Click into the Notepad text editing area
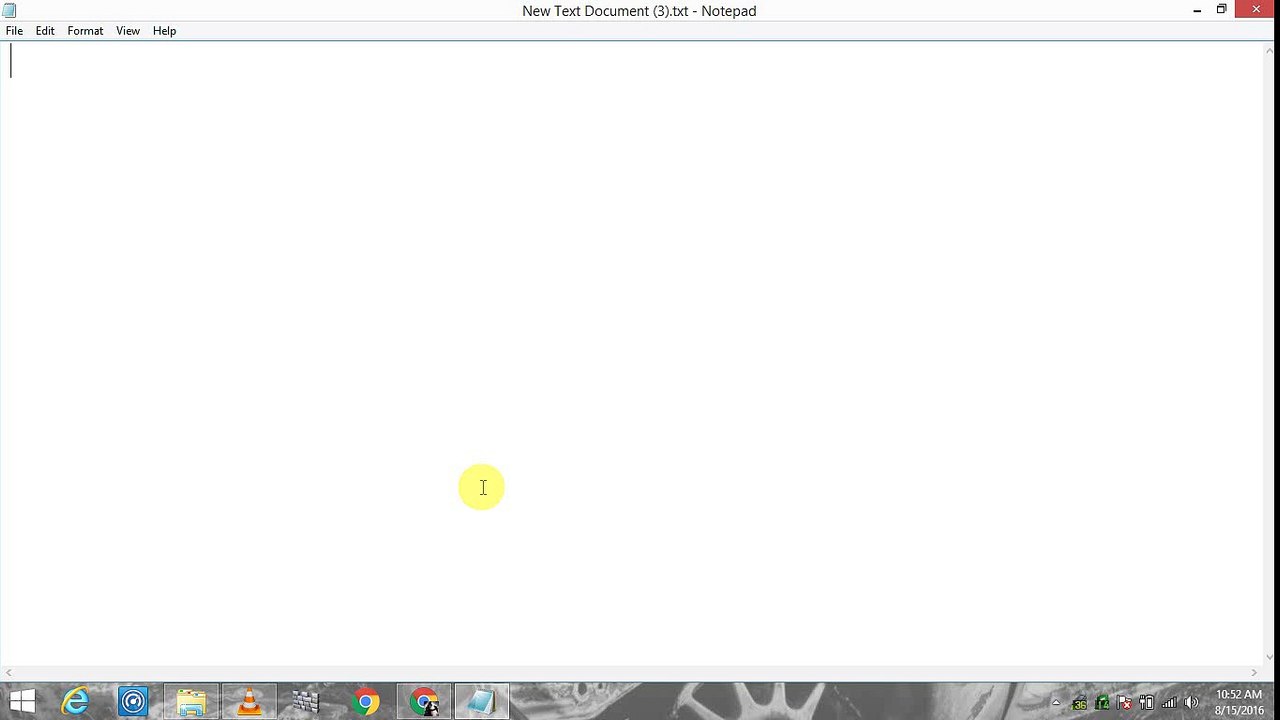Screen dimensions: 1280x720 [x=632, y=354]
